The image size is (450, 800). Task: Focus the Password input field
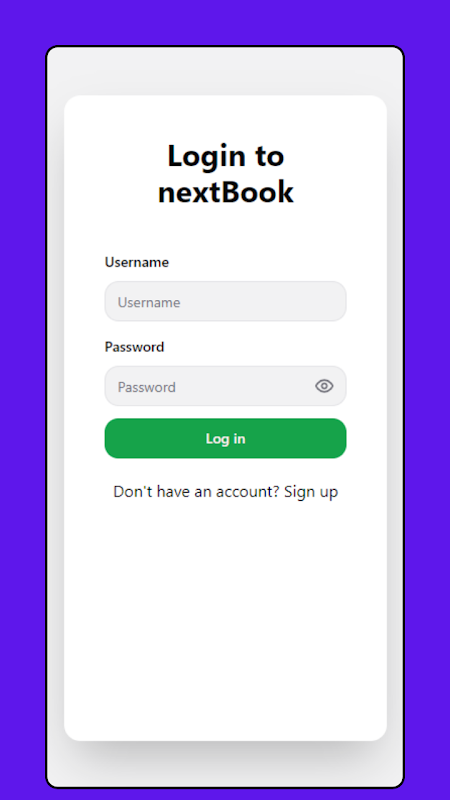226,386
